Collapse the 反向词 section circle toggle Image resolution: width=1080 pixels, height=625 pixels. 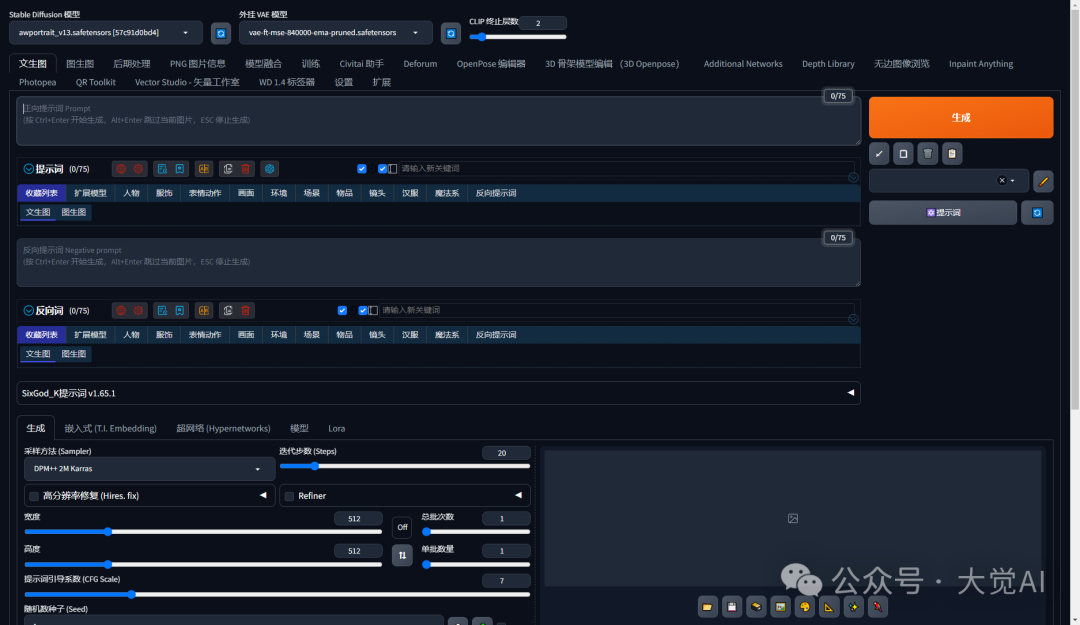tap(29, 311)
